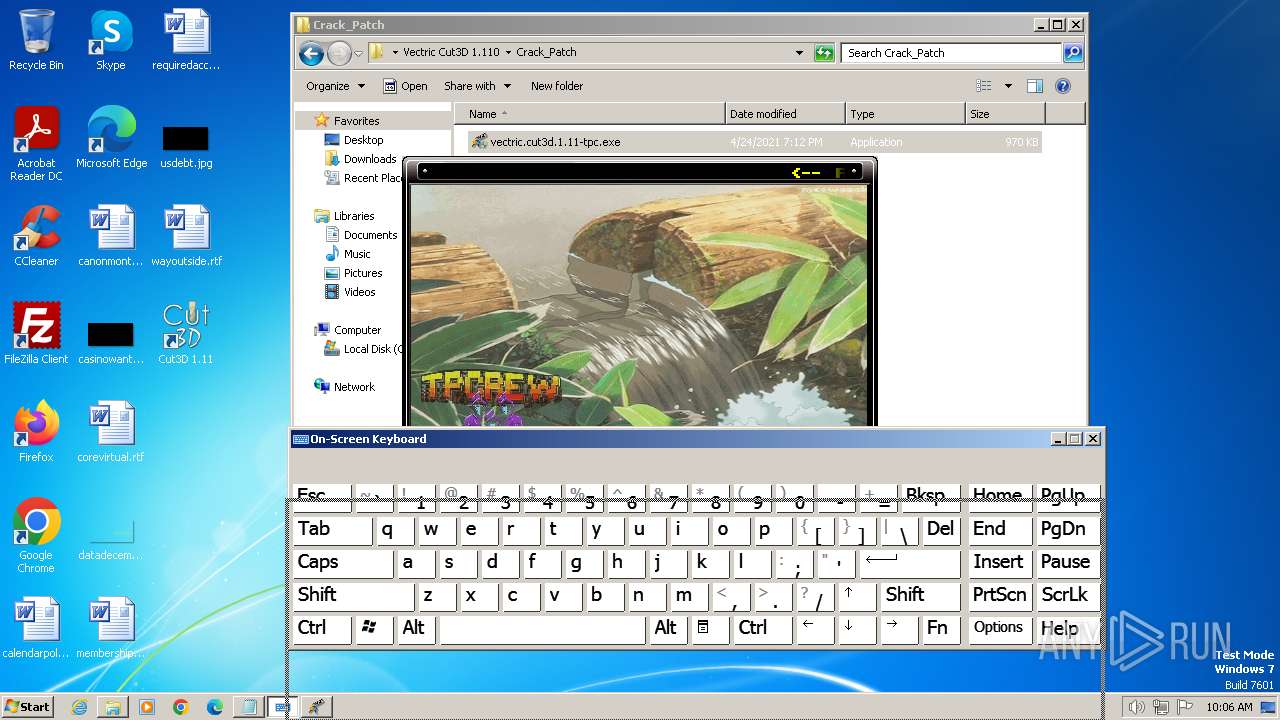Expand the view options dropdown arrow
Screen dimensions: 1280x720
pyautogui.click(x=1008, y=86)
